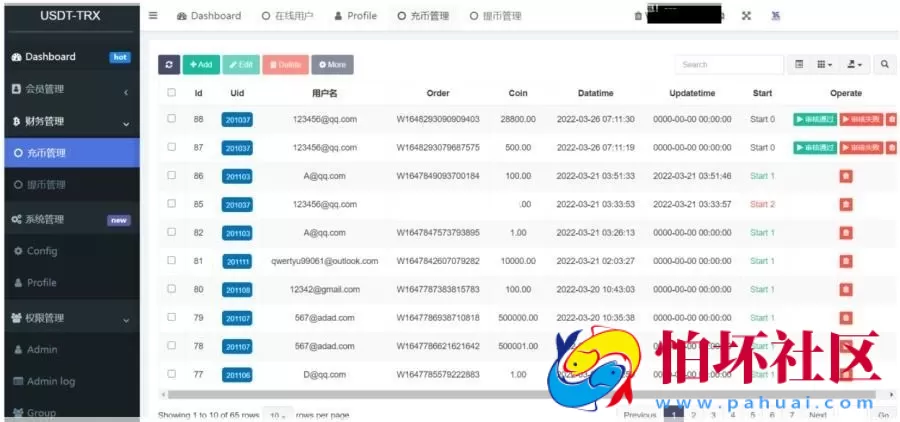Open Uid badge 201037 in row 88
The image size is (900, 422).
pos(237,120)
